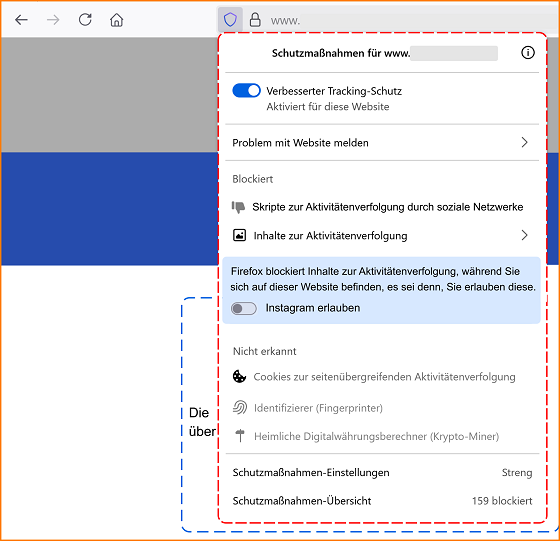Reload the current page
Screen dimensions: 560x541
(85, 20)
